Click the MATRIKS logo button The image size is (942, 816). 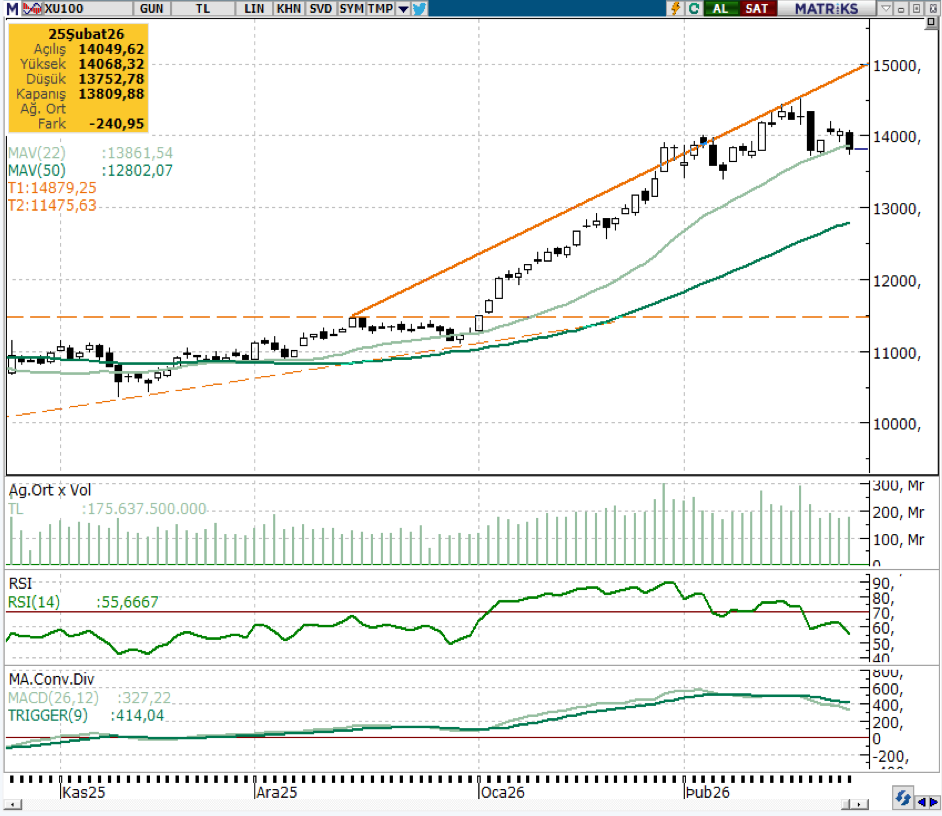coord(826,8)
